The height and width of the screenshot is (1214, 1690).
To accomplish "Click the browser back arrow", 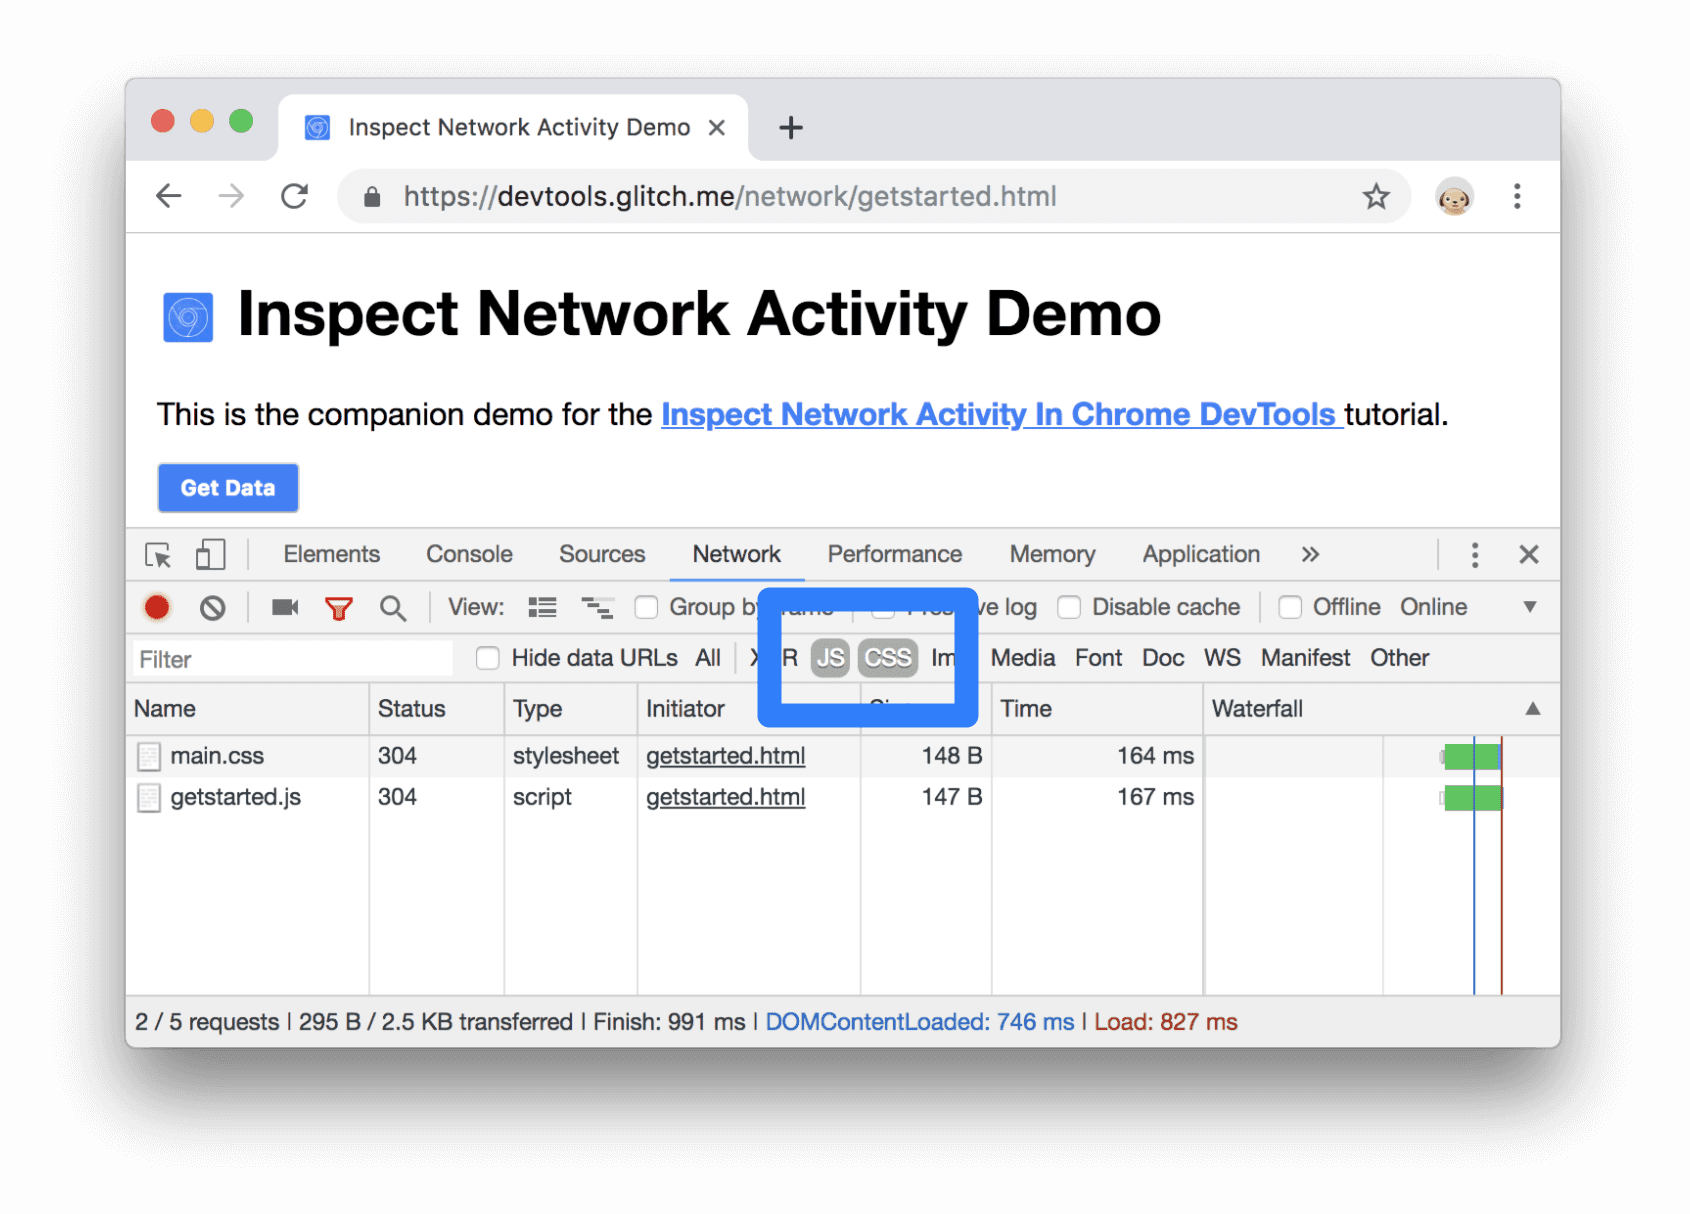I will click(x=169, y=196).
